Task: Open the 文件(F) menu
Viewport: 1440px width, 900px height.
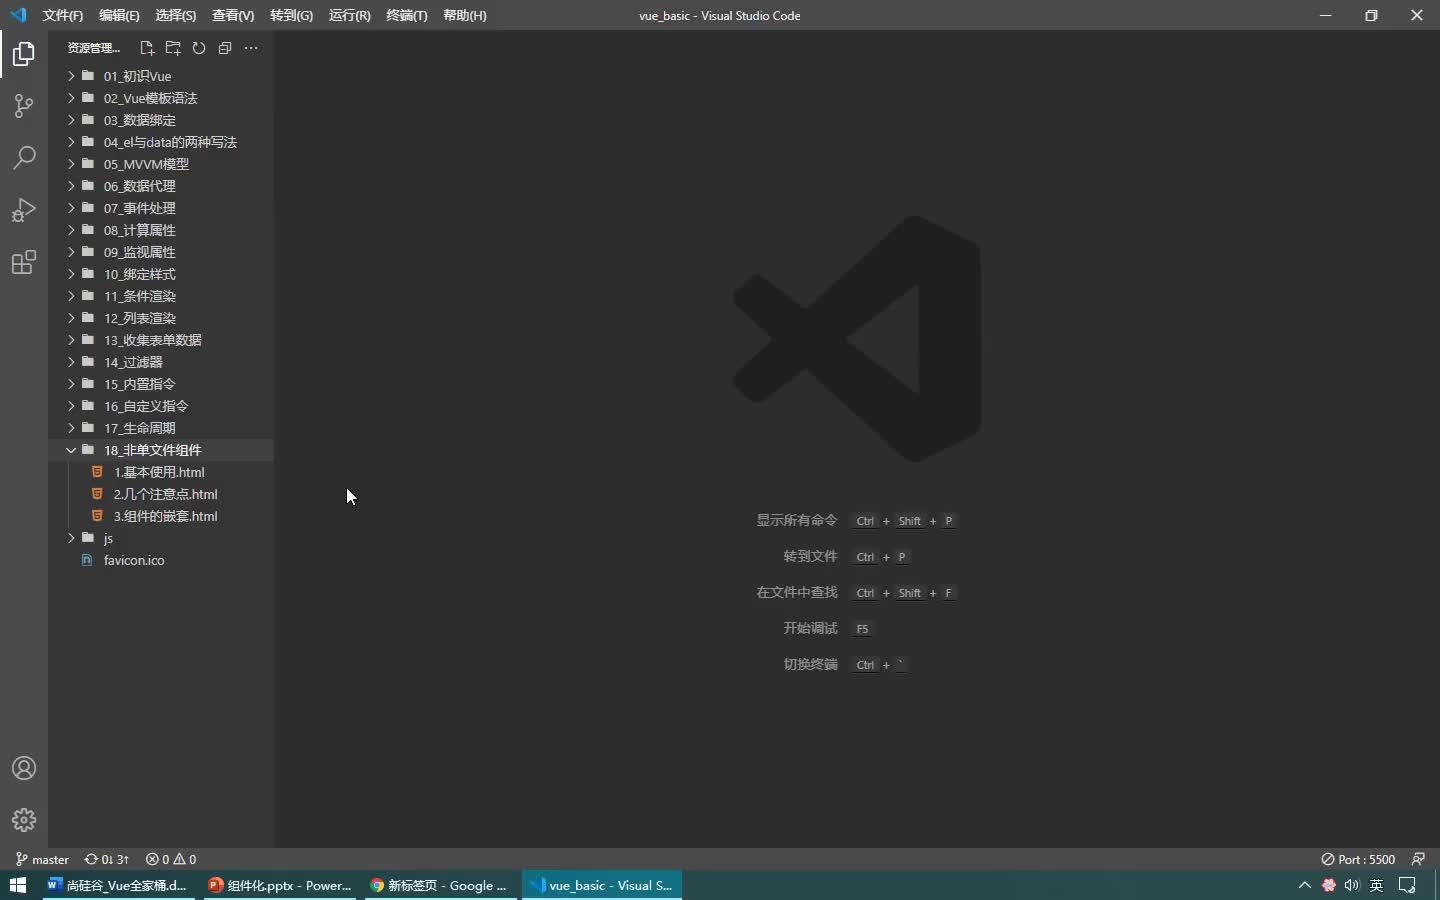Action: click(63, 15)
